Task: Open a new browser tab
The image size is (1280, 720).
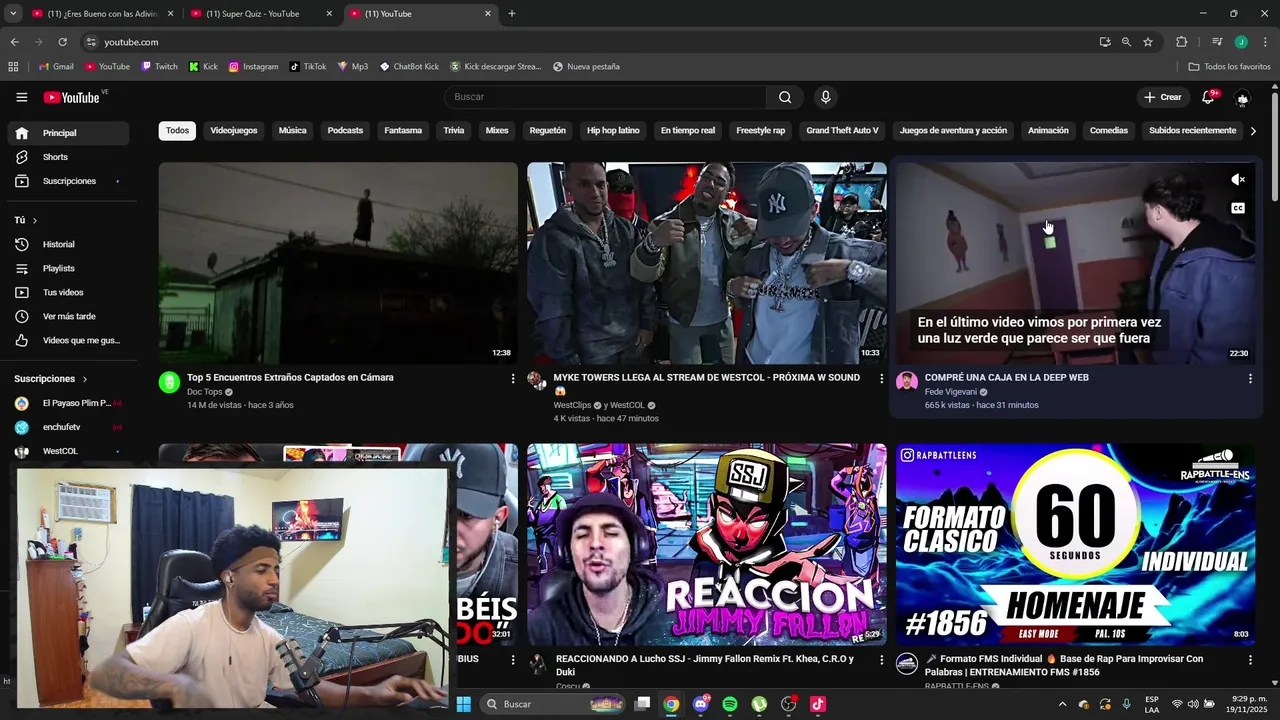Action: tap(512, 14)
